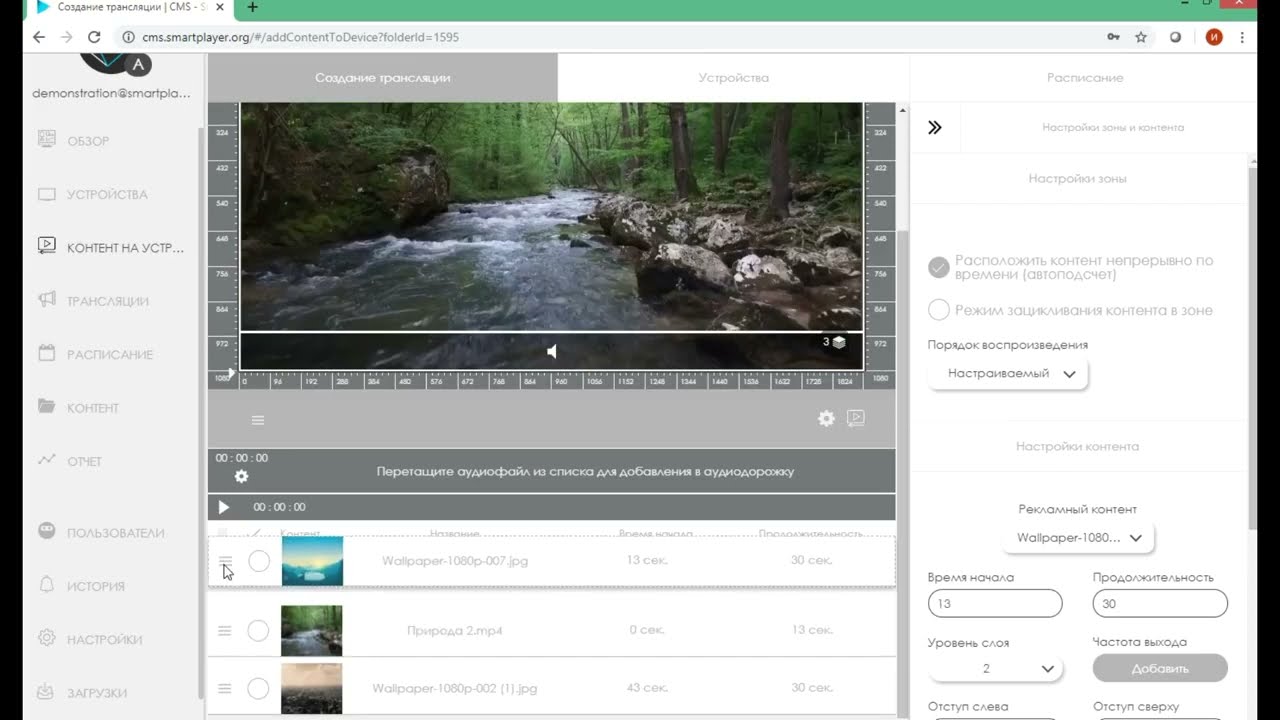Image resolution: width=1280 pixels, height=720 pixels.
Task: Switch to the Создание трансляции tab
Action: tap(382, 77)
